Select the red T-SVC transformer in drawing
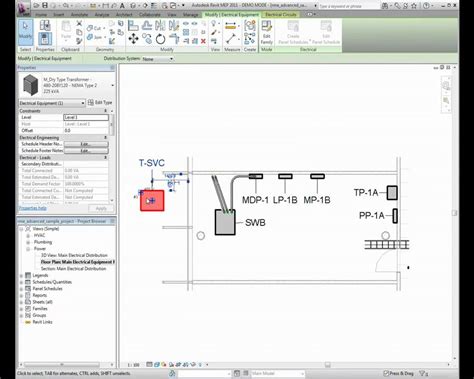 click(152, 200)
